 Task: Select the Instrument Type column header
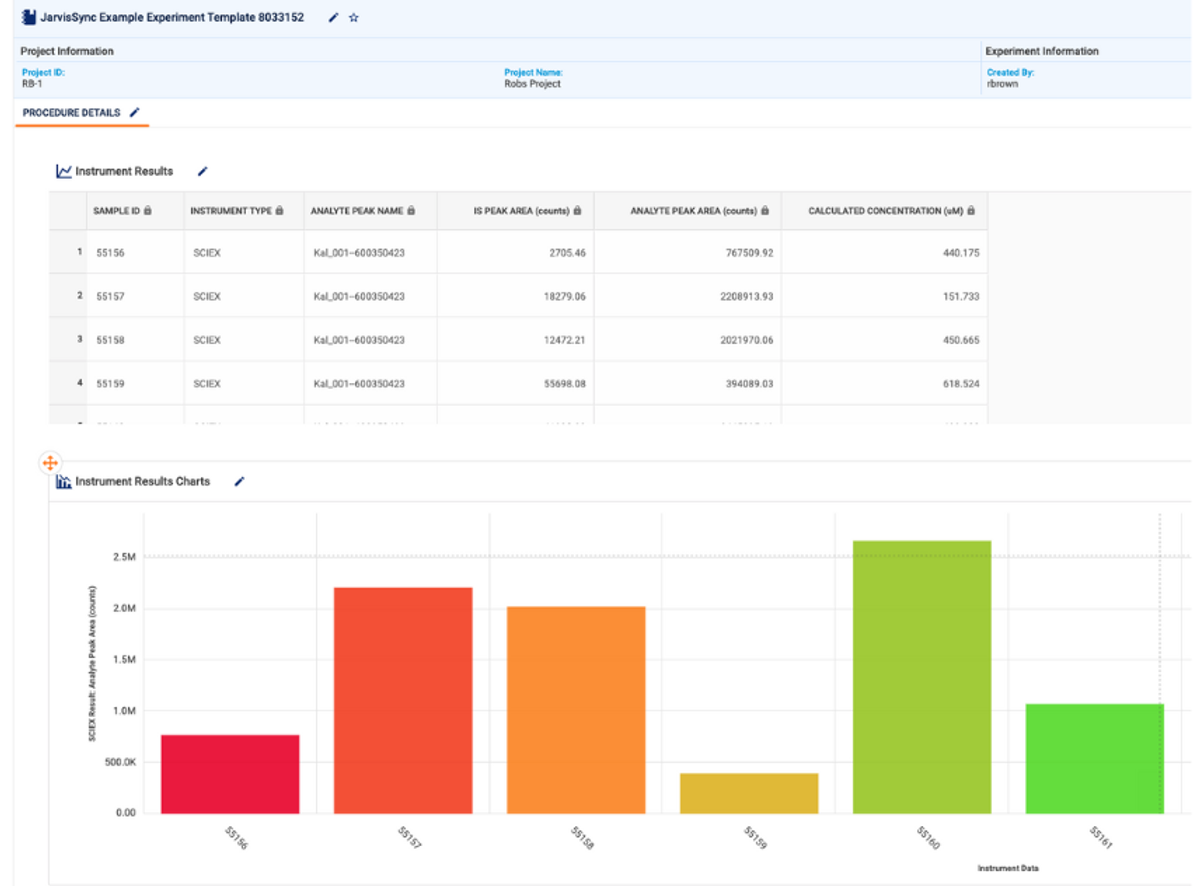coord(230,211)
